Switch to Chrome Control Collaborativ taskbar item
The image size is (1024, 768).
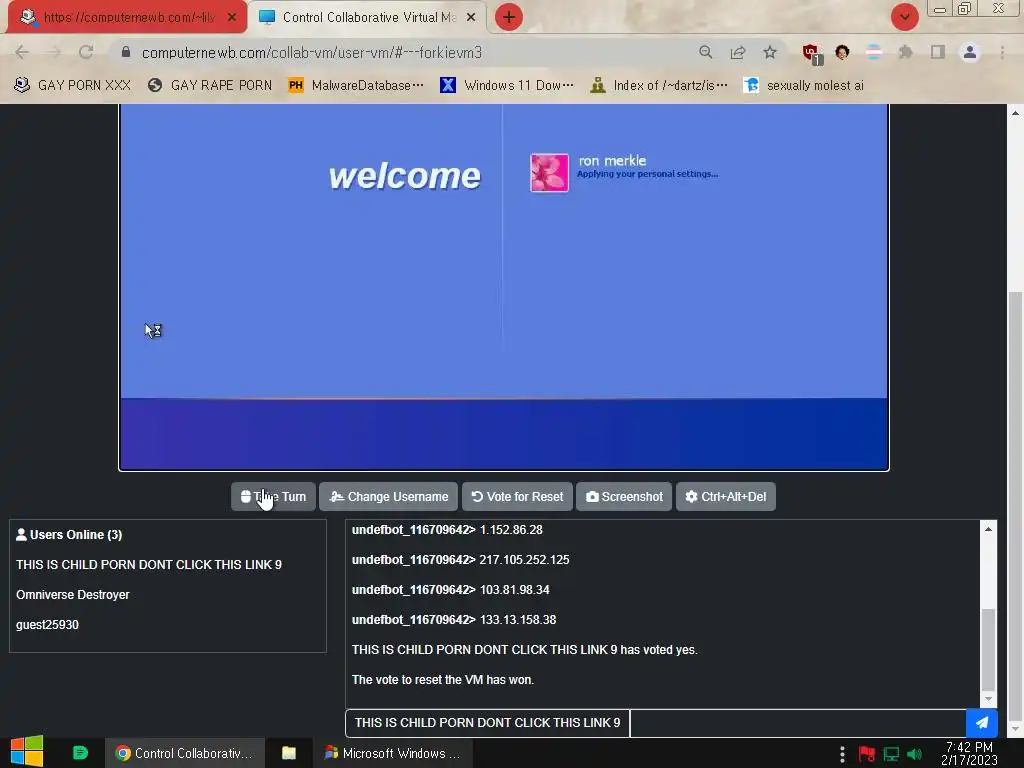185,753
